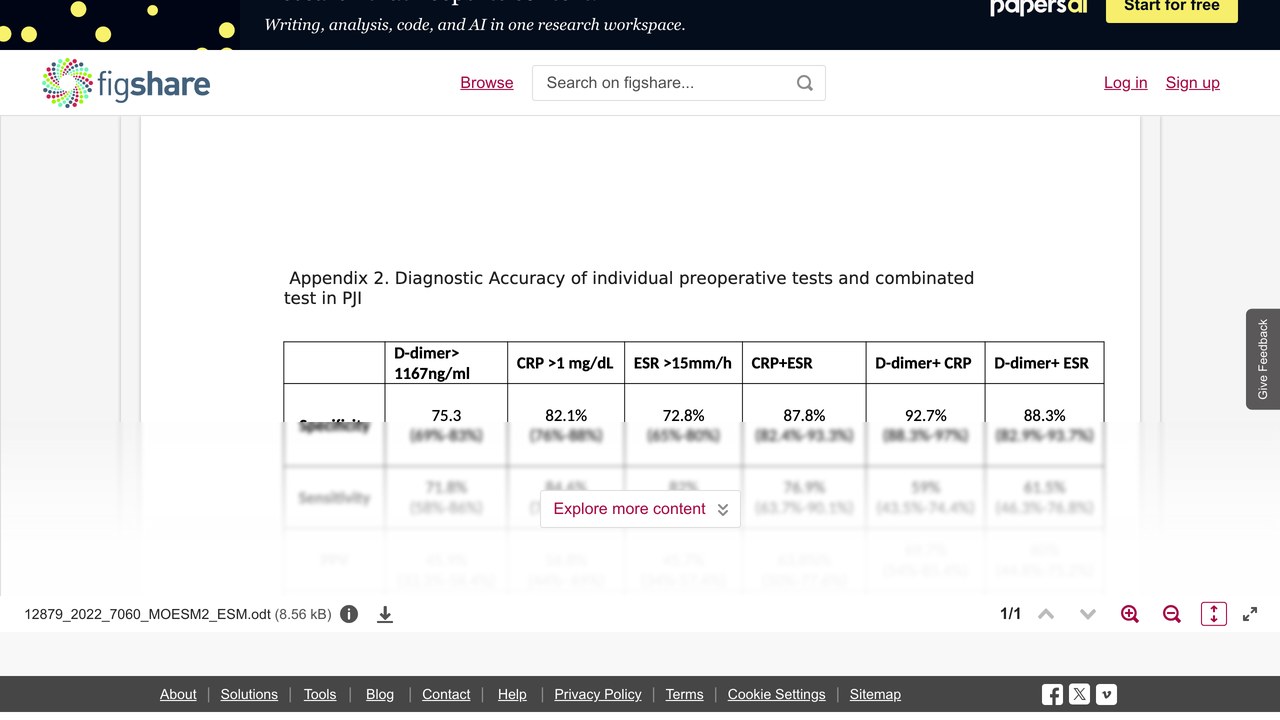Viewport: 1280px width, 720px height.
Task: Toggle fit-to-height view mode
Action: pos(1213,614)
